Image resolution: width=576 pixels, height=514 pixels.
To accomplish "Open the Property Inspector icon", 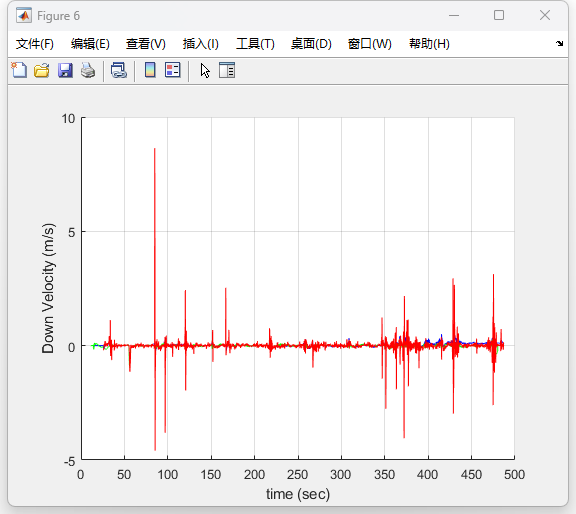I will (x=227, y=70).
